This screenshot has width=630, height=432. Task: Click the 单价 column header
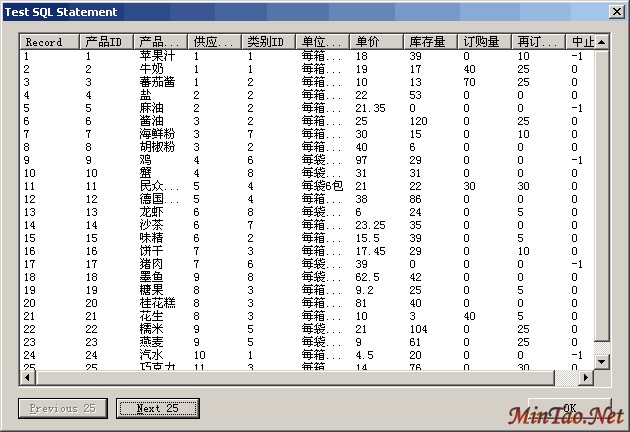tap(376, 42)
